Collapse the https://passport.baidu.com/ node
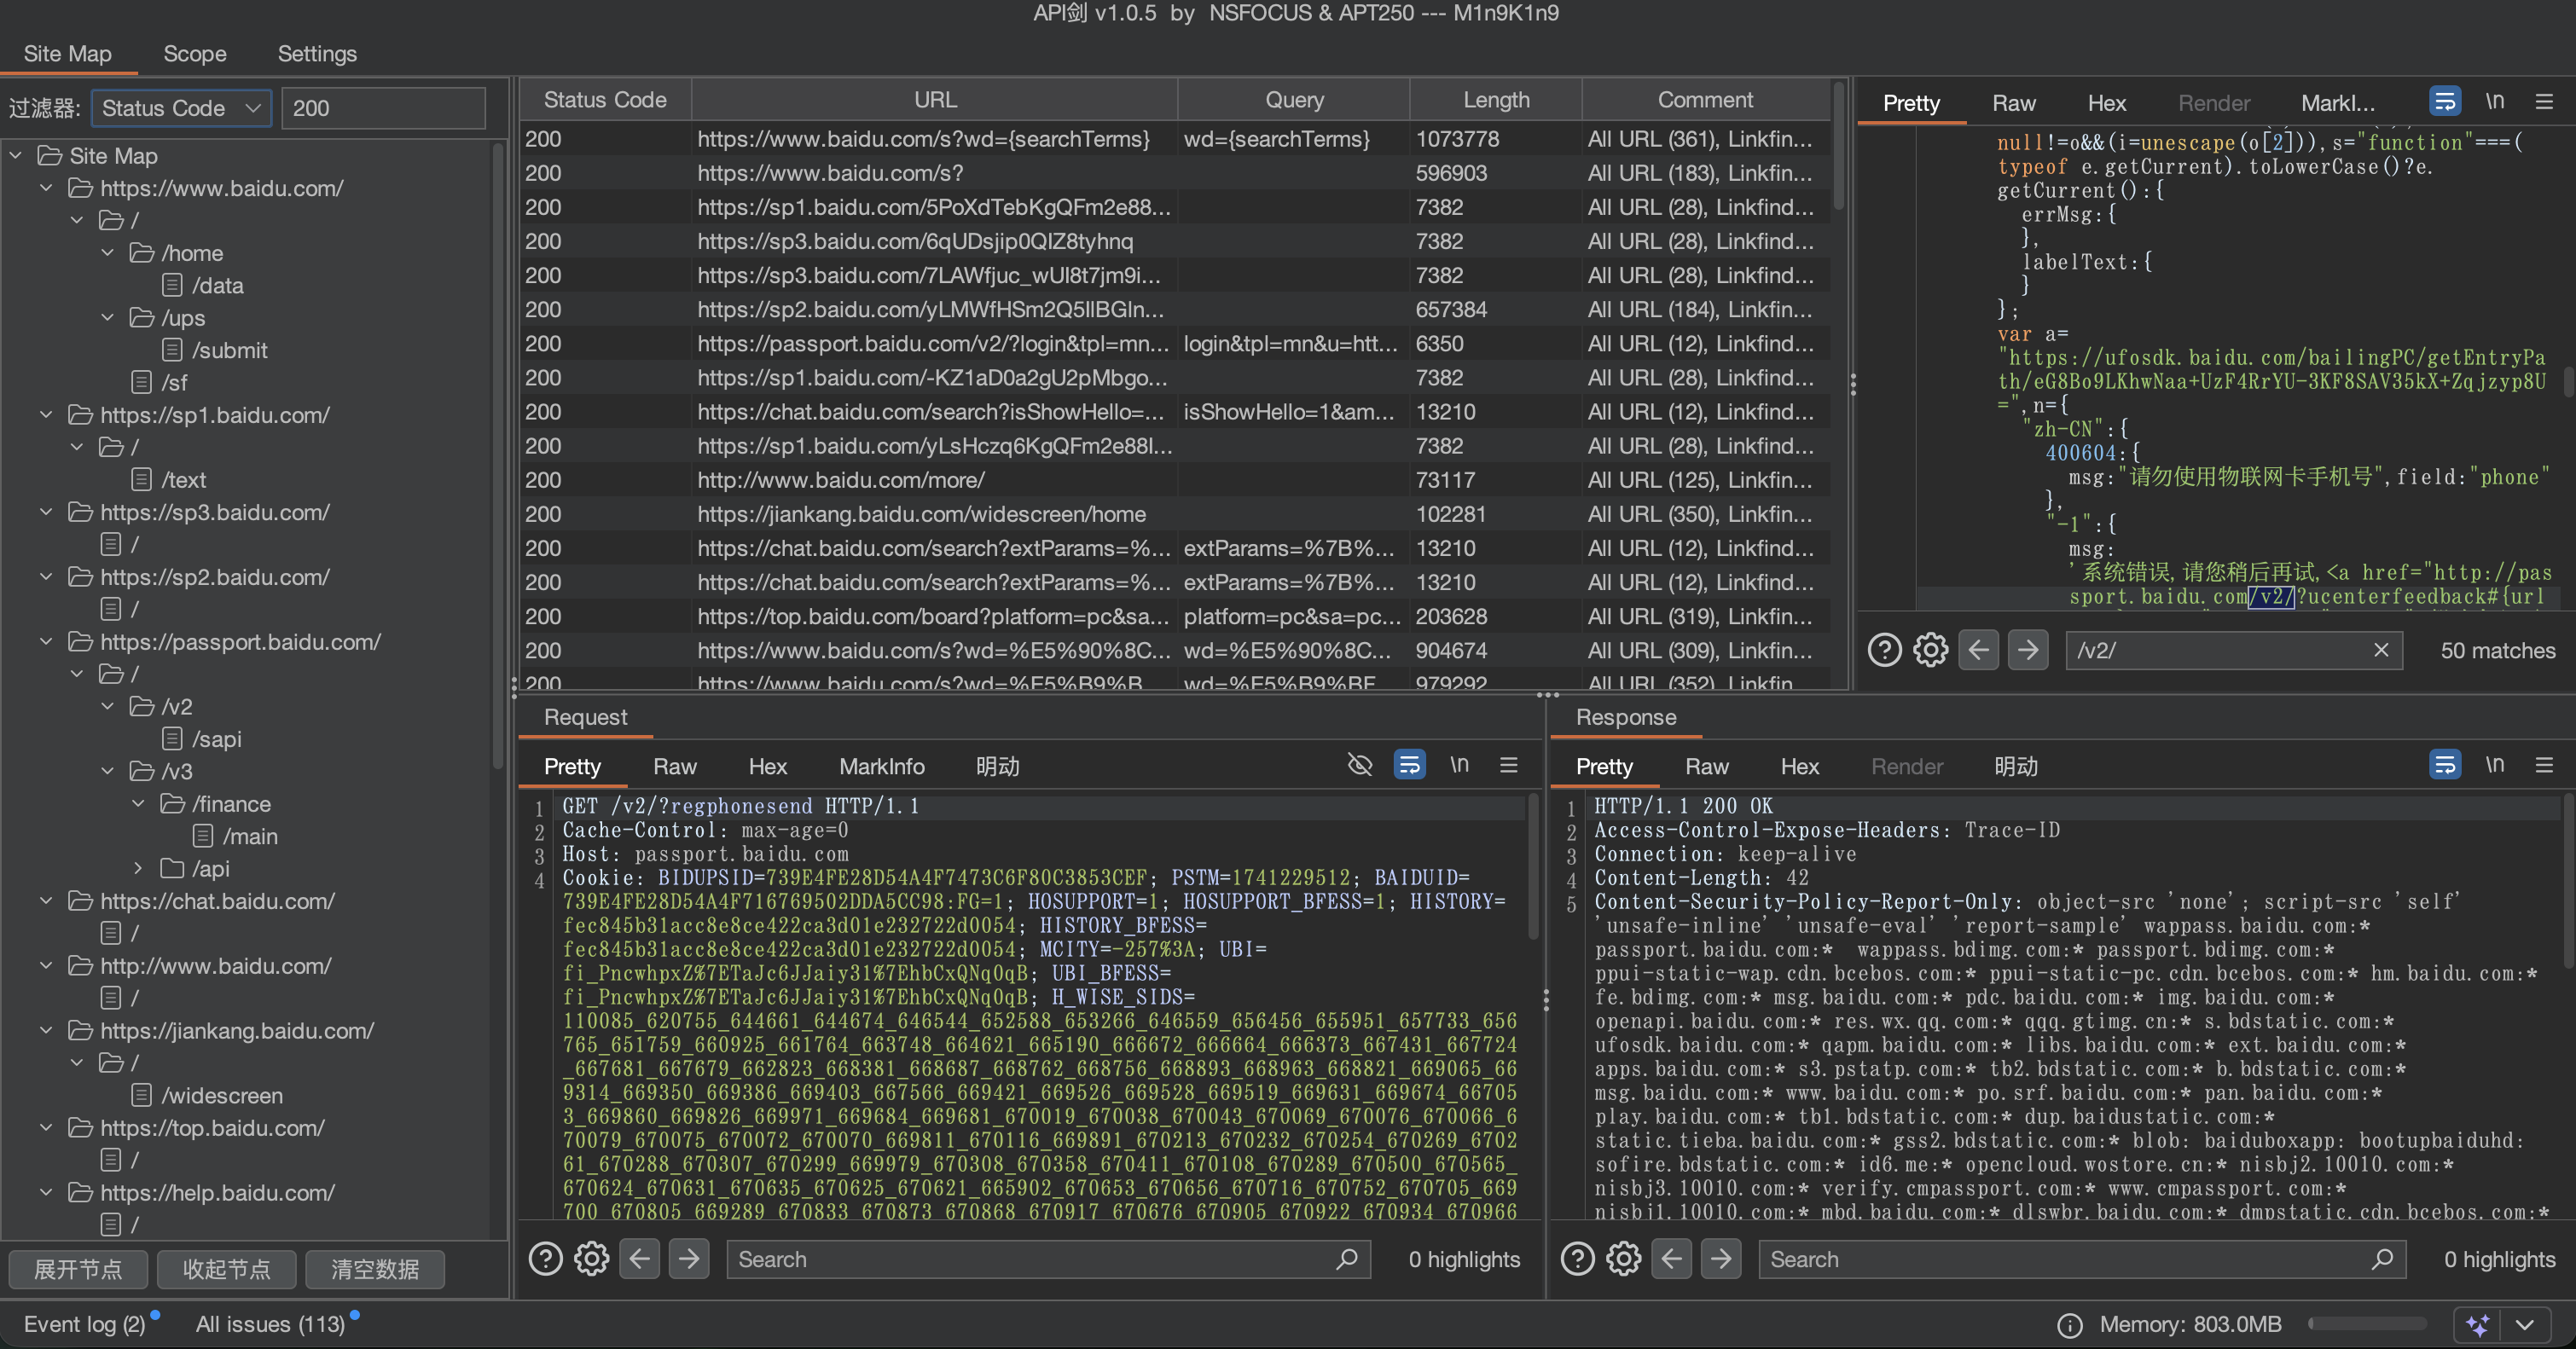2576x1349 pixels. point(46,642)
